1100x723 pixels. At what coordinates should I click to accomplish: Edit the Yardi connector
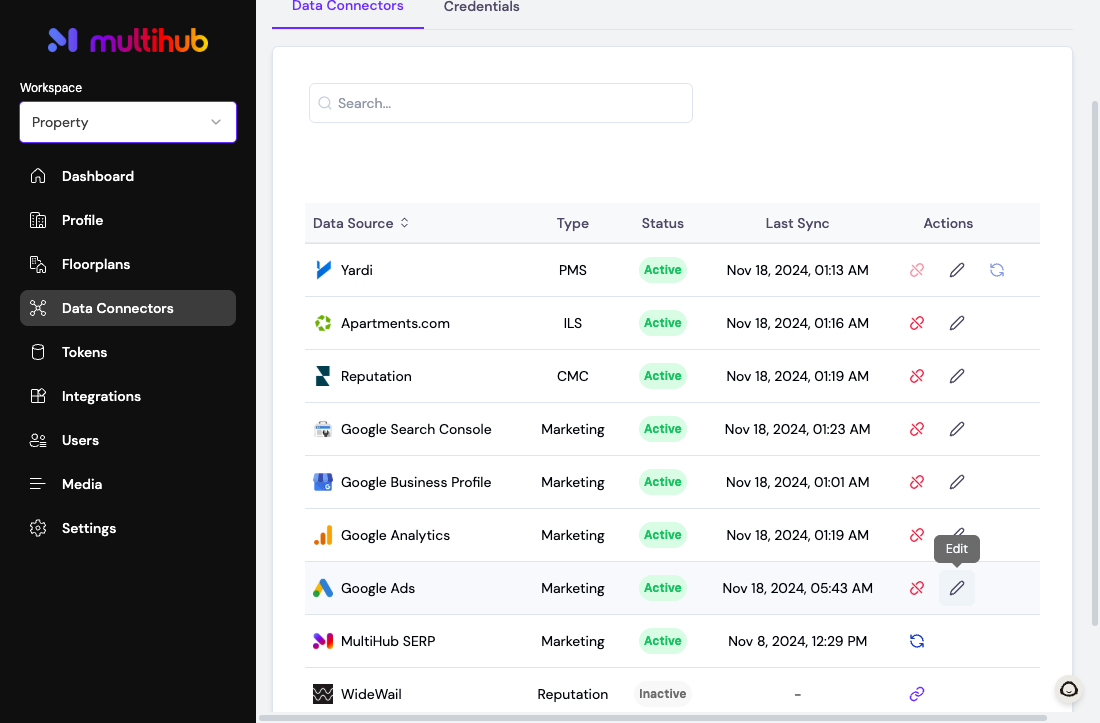click(x=957, y=270)
